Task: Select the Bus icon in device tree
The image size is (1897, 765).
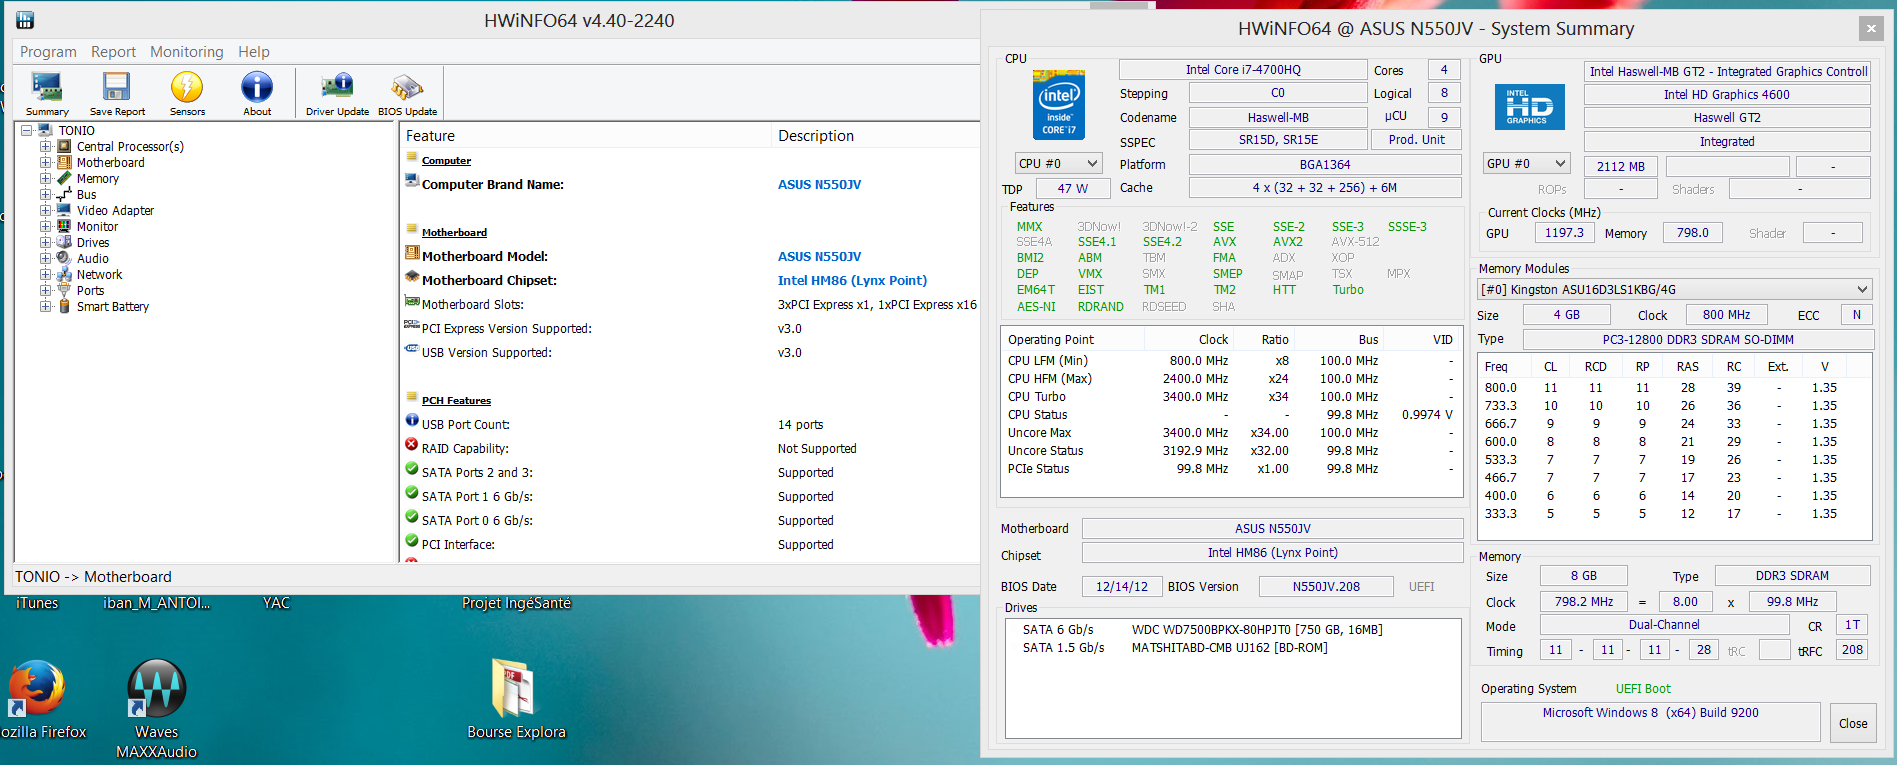Action: click(64, 195)
